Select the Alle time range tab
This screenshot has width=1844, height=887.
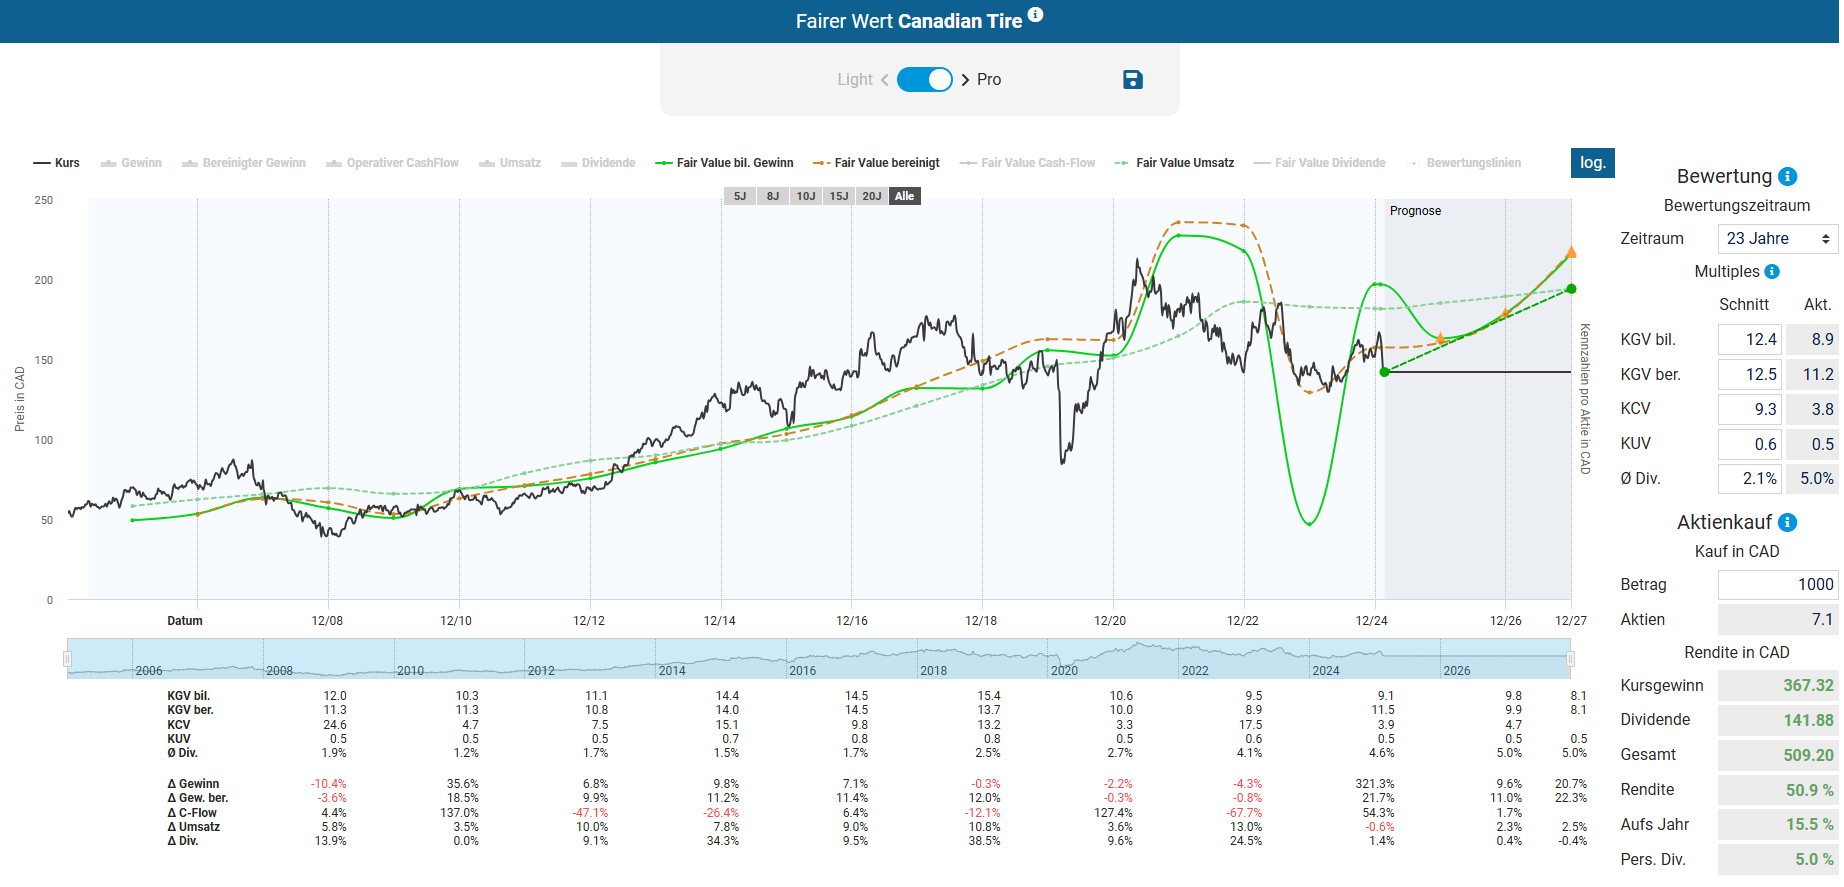904,196
